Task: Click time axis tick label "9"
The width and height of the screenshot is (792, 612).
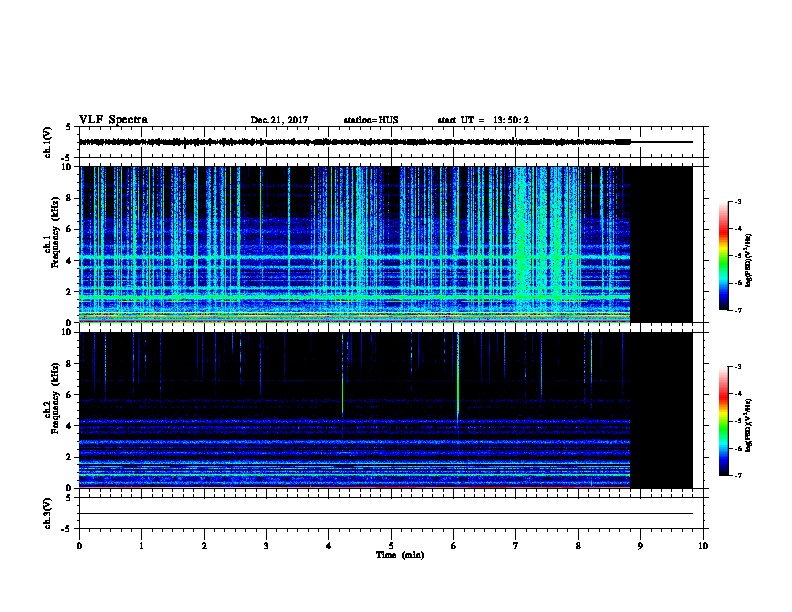Action: [x=640, y=546]
